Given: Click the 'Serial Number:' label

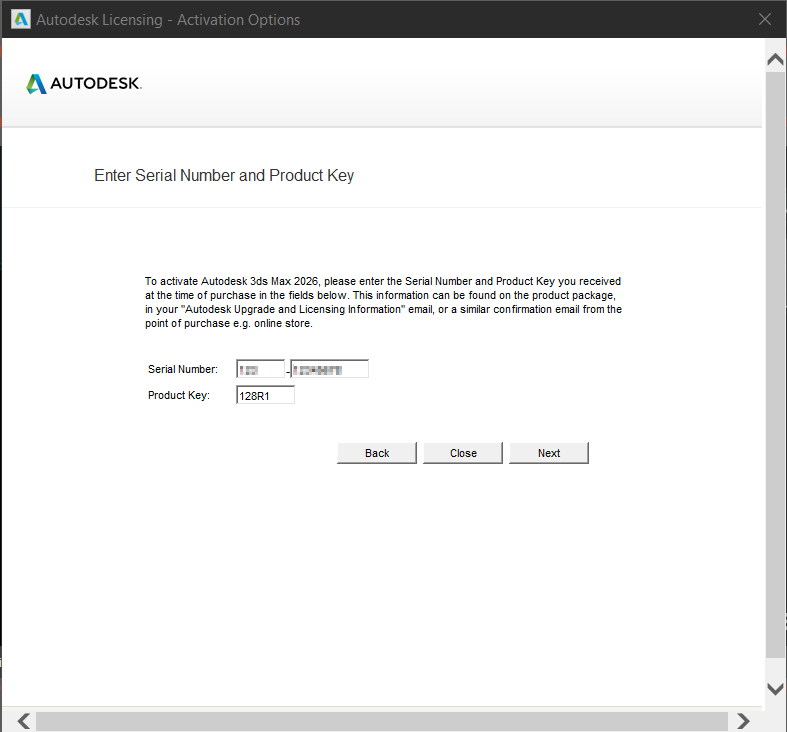Looking at the screenshot, I should click(183, 369).
